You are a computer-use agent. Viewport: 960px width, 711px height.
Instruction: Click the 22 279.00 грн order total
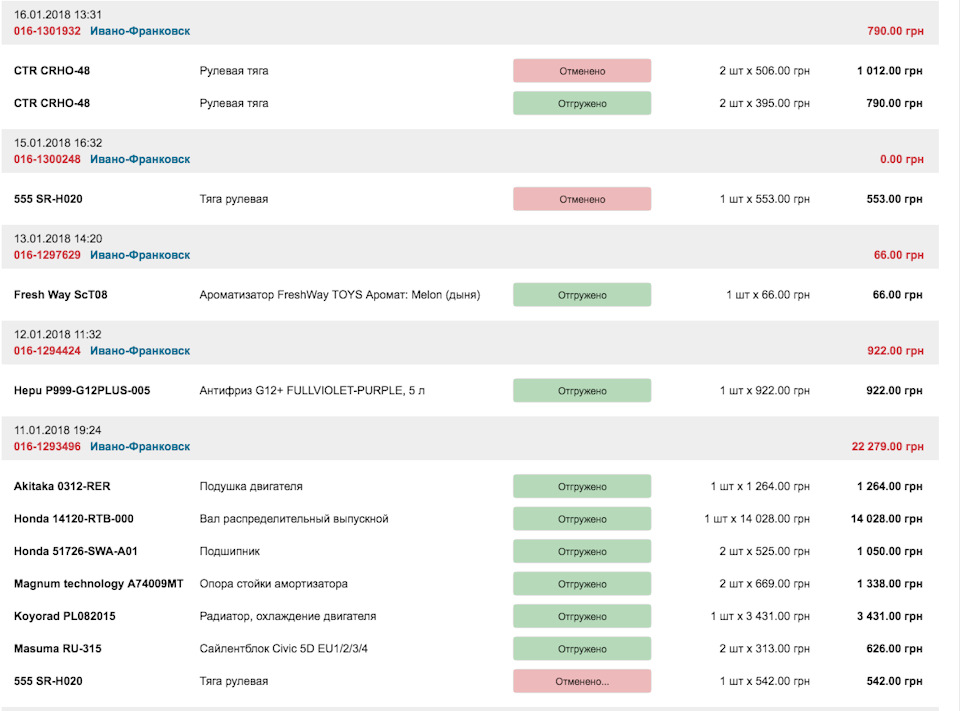(x=887, y=447)
